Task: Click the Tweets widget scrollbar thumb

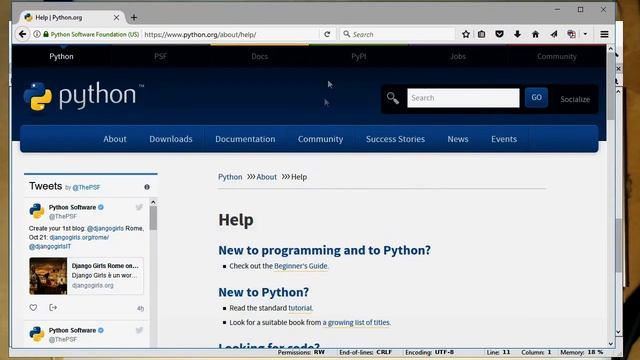Action: 153,218
